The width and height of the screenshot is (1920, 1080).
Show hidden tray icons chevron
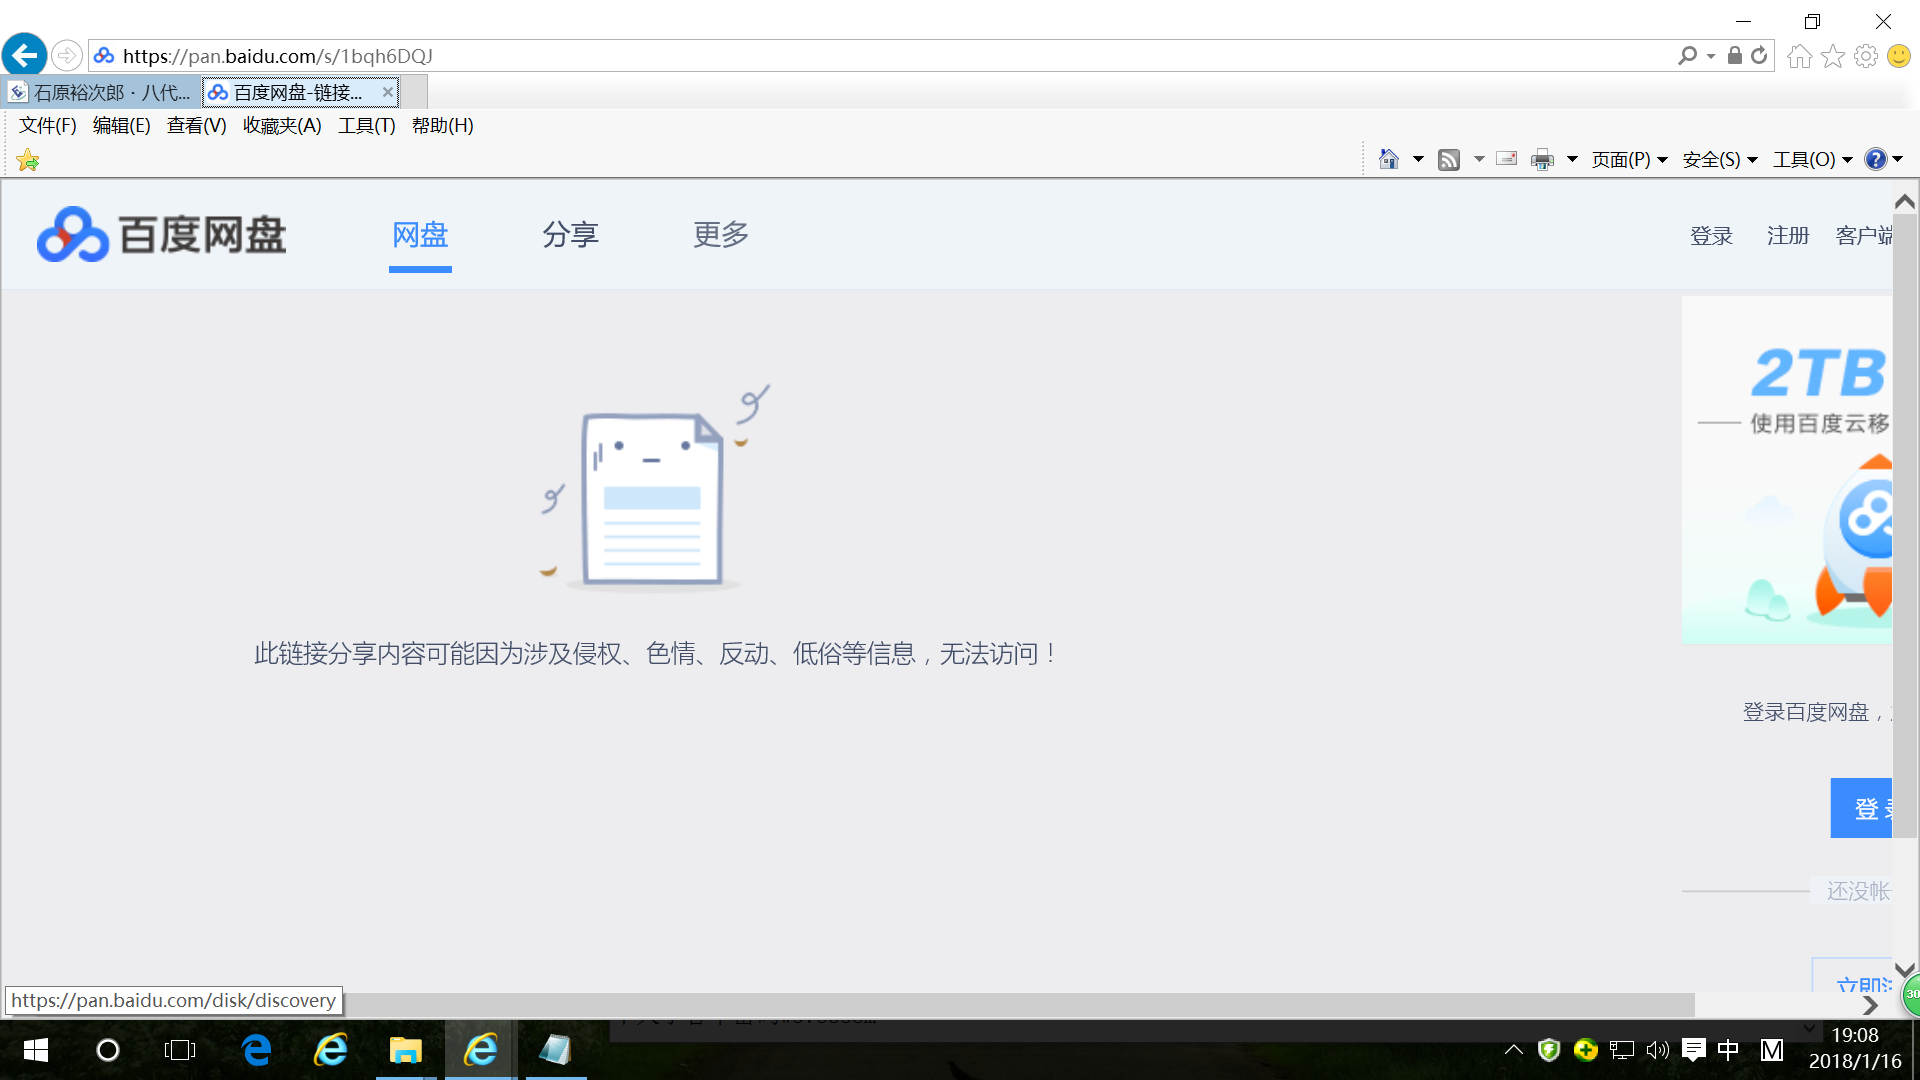[x=1514, y=1050]
